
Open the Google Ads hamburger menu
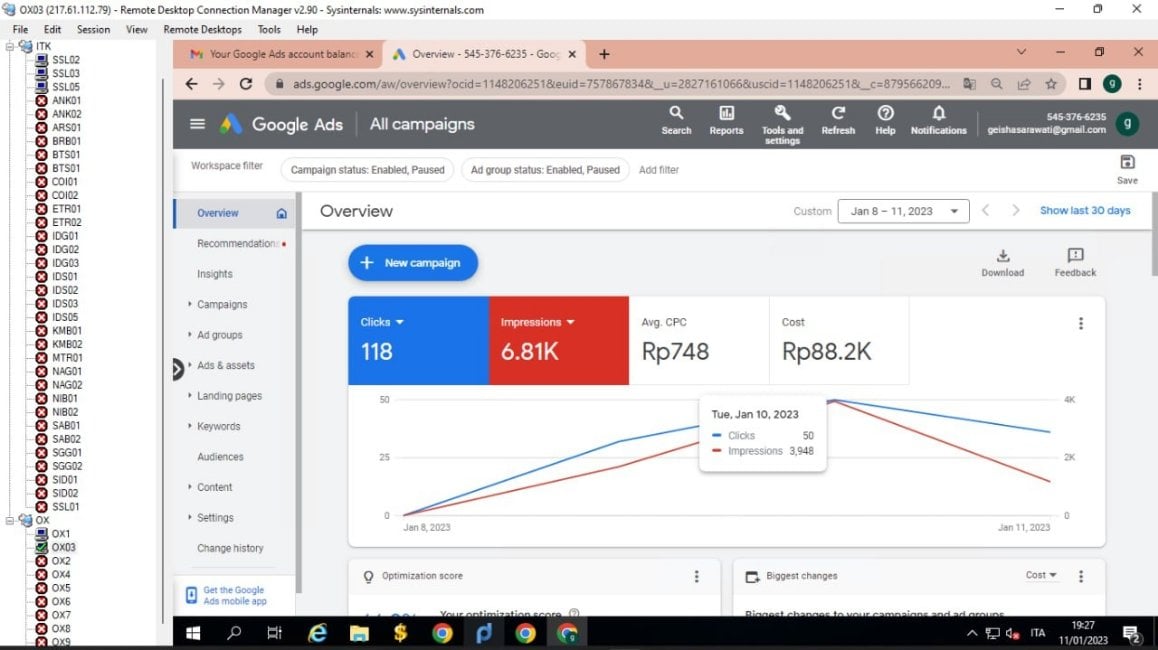pyautogui.click(x=197, y=124)
